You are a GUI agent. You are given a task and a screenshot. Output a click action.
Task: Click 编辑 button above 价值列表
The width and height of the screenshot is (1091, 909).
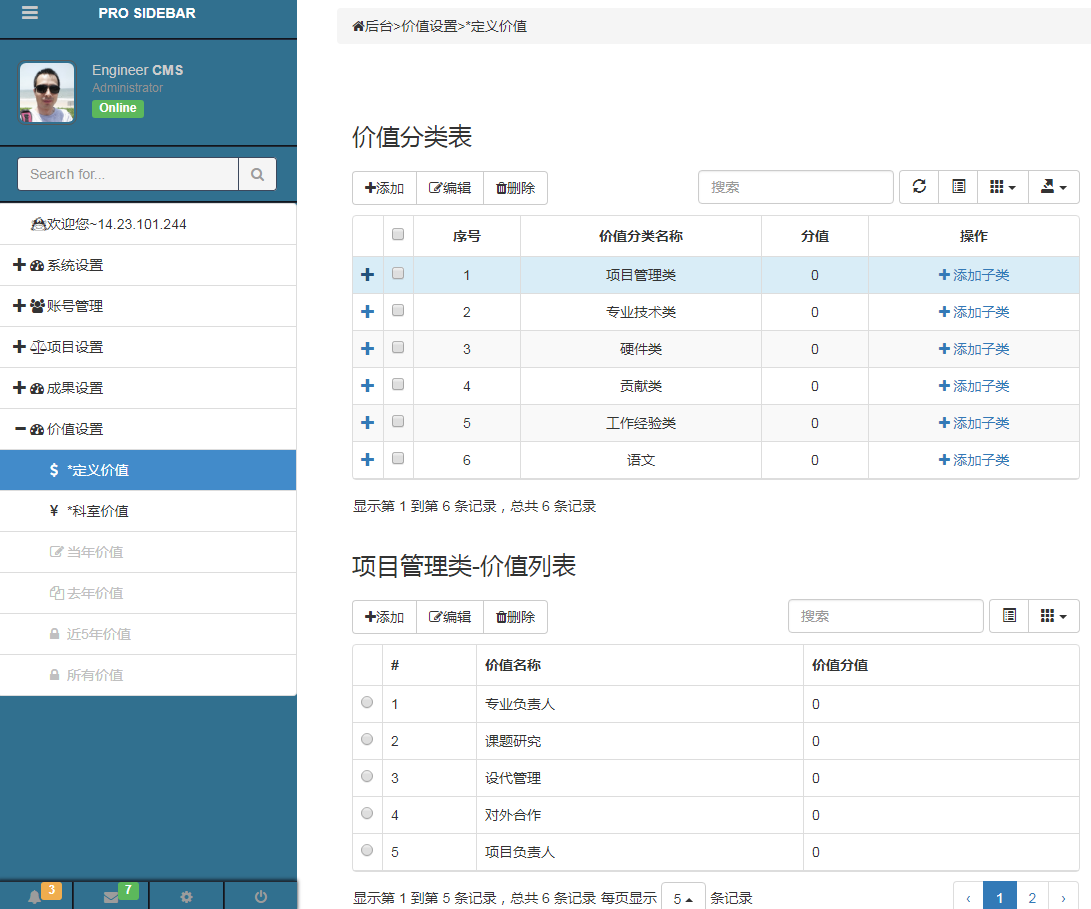449,617
